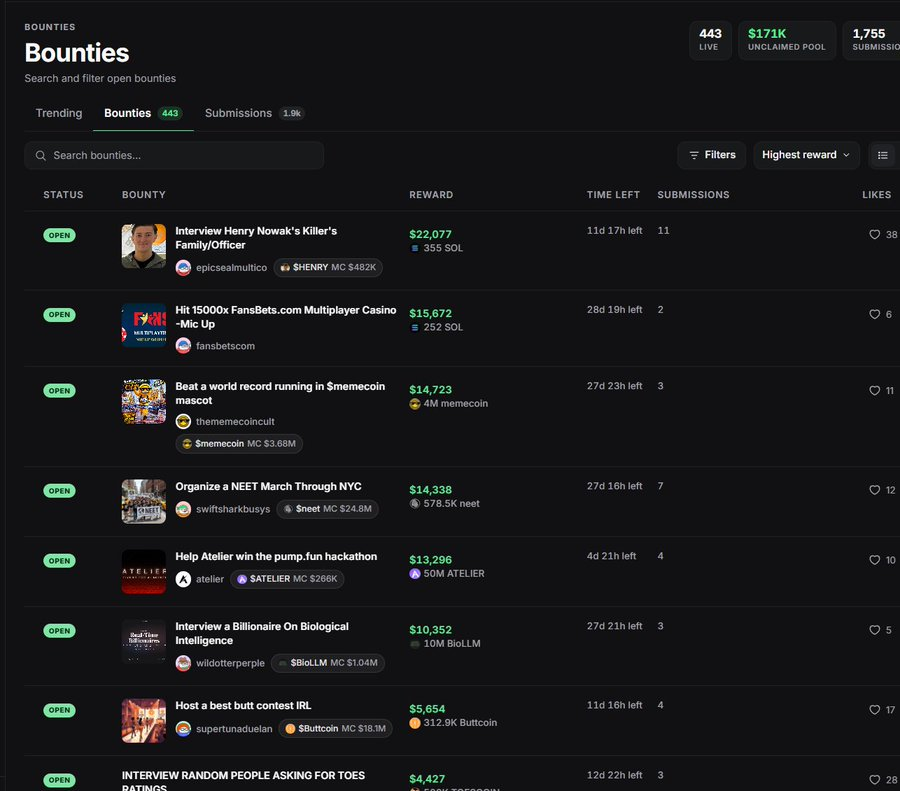Click fansbetscom user avatar
This screenshot has width=900, height=791.
183,346
